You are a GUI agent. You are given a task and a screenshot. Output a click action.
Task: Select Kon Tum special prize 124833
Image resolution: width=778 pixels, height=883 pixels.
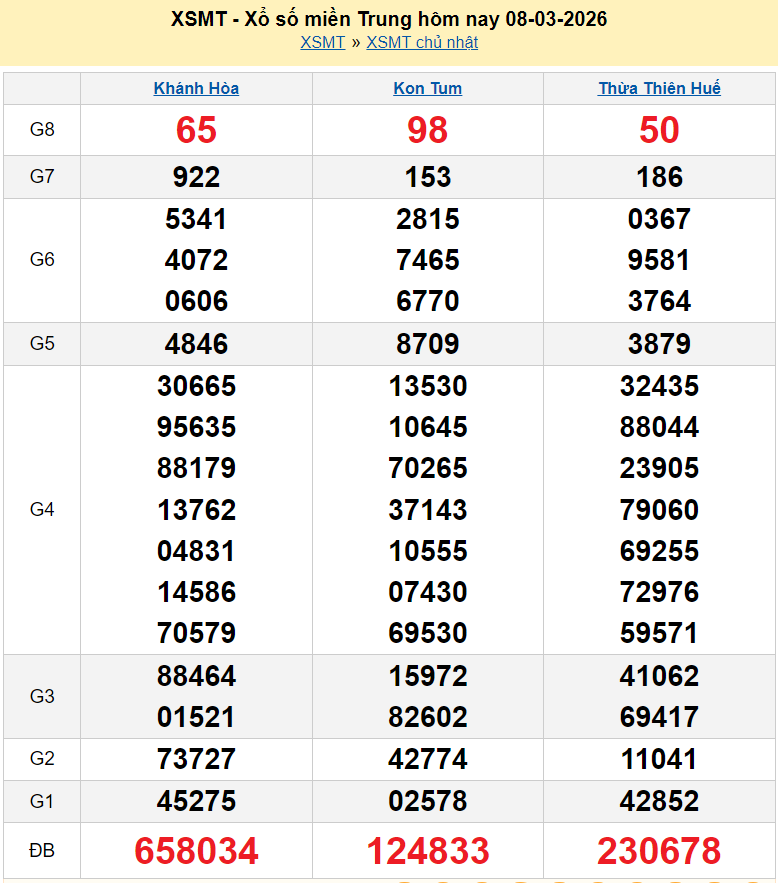click(x=428, y=851)
